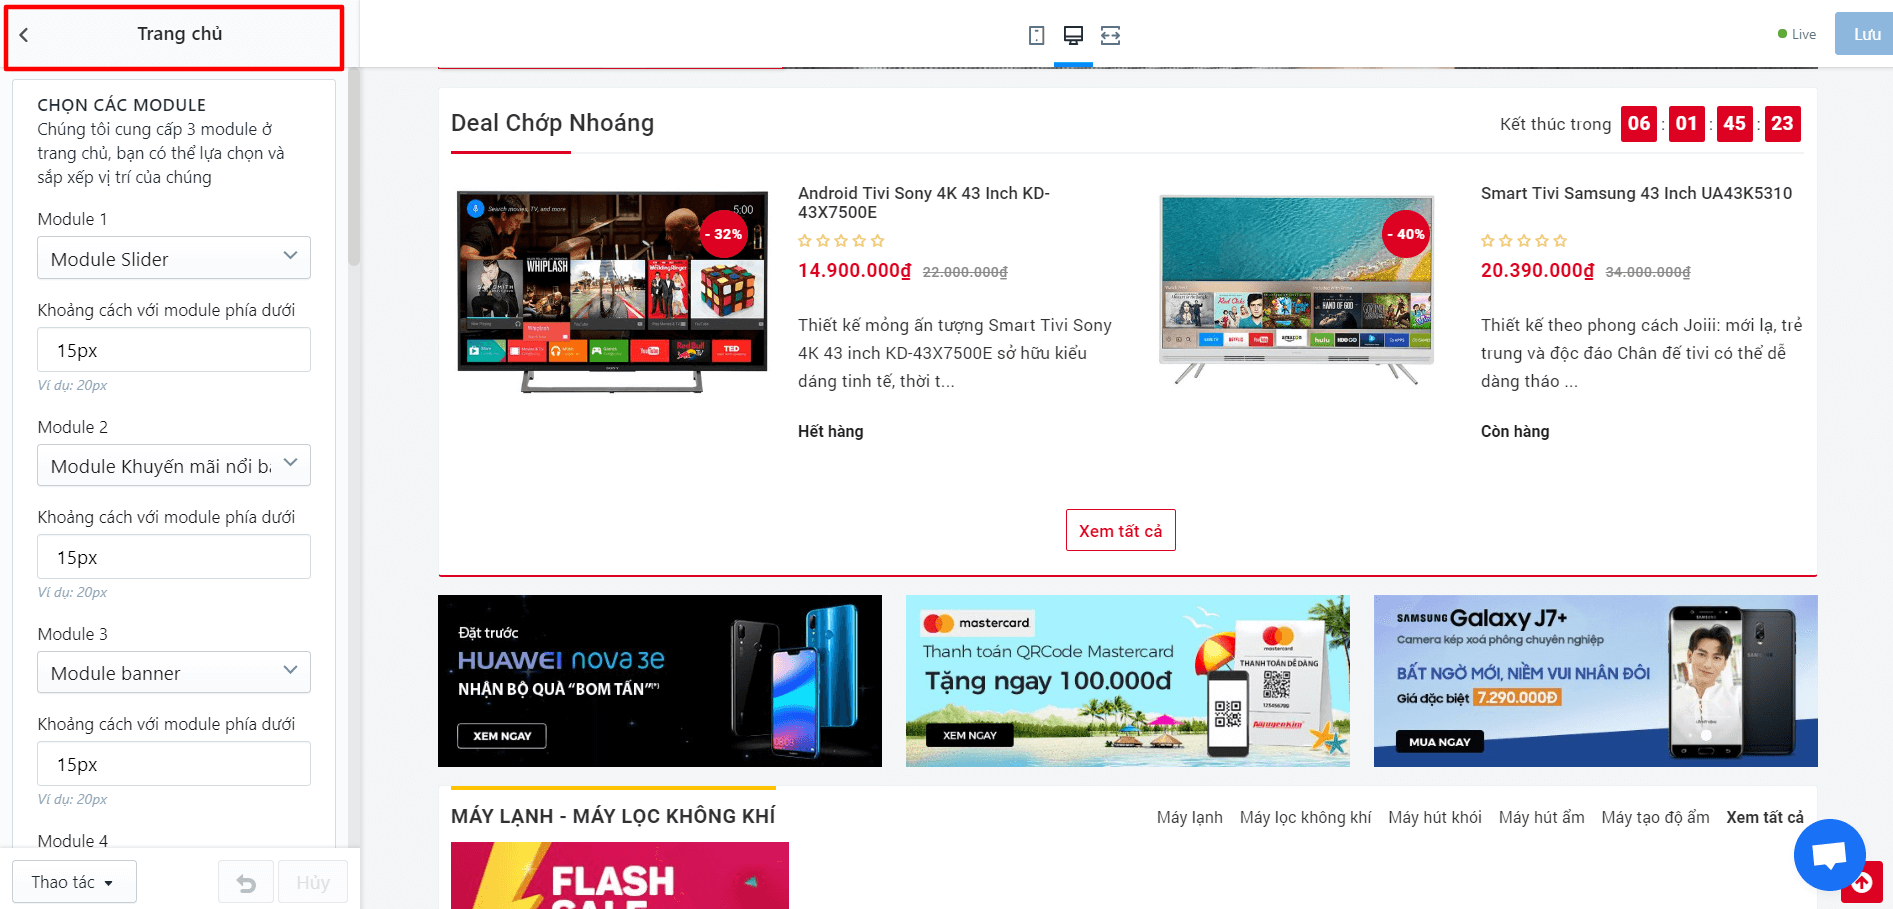The height and width of the screenshot is (909, 1893).
Task: Click the Module 4 label
Action: point(73,841)
